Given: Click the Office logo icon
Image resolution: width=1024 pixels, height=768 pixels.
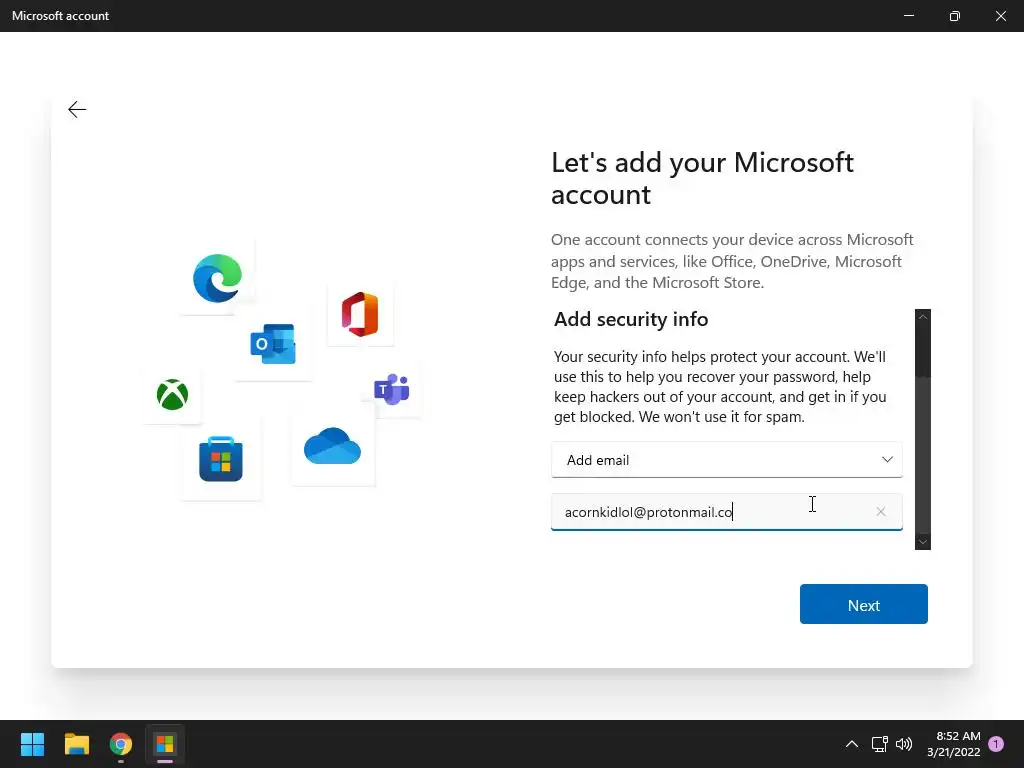Looking at the screenshot, I should coord(360,315).
